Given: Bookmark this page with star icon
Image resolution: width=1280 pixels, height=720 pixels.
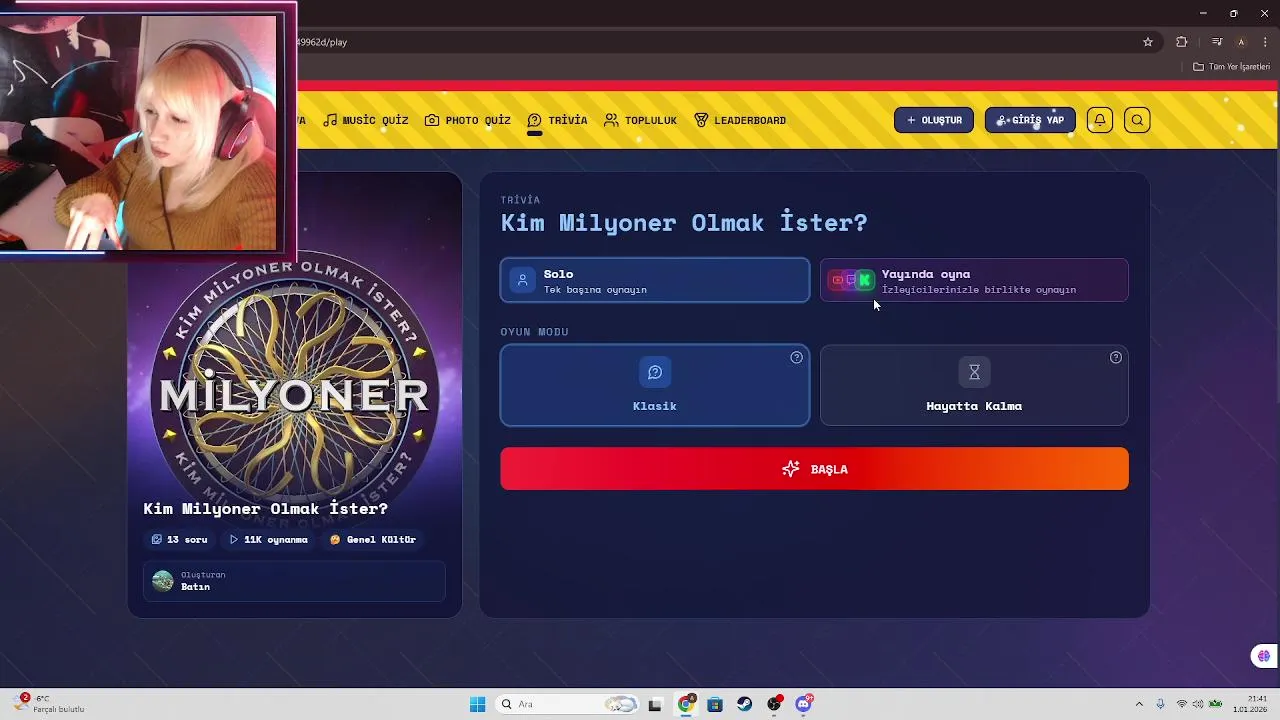Looking at the screenshot, I should tap(1148, 42).
